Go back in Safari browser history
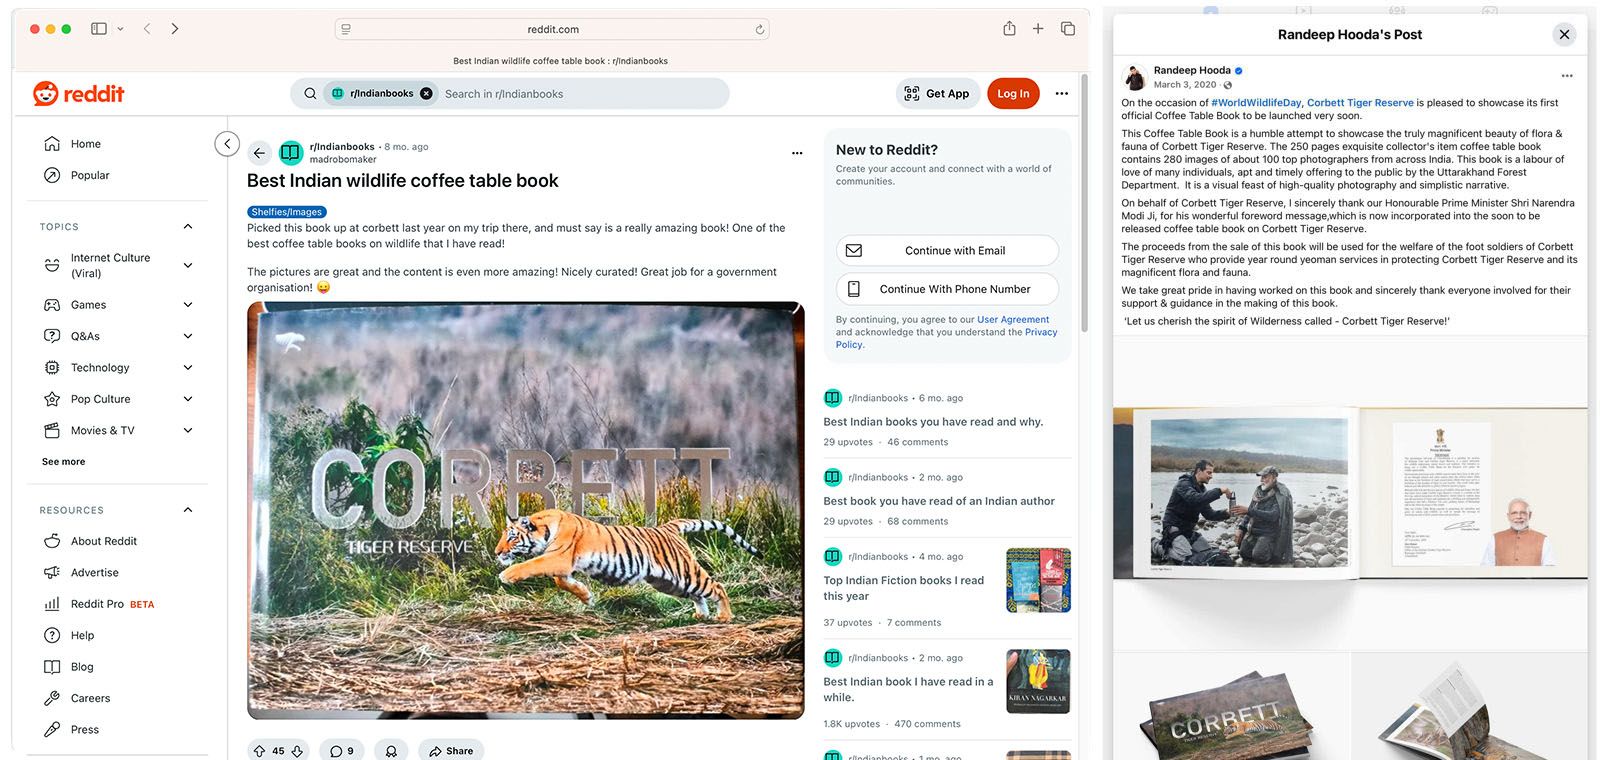1600x760 pixels. (147, 29)
